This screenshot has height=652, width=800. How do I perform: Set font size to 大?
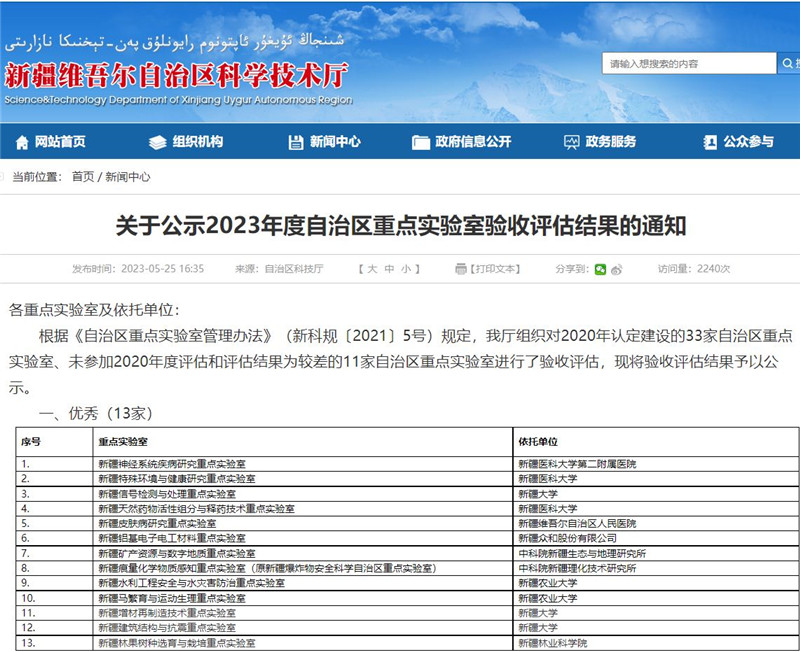[372, 269]
